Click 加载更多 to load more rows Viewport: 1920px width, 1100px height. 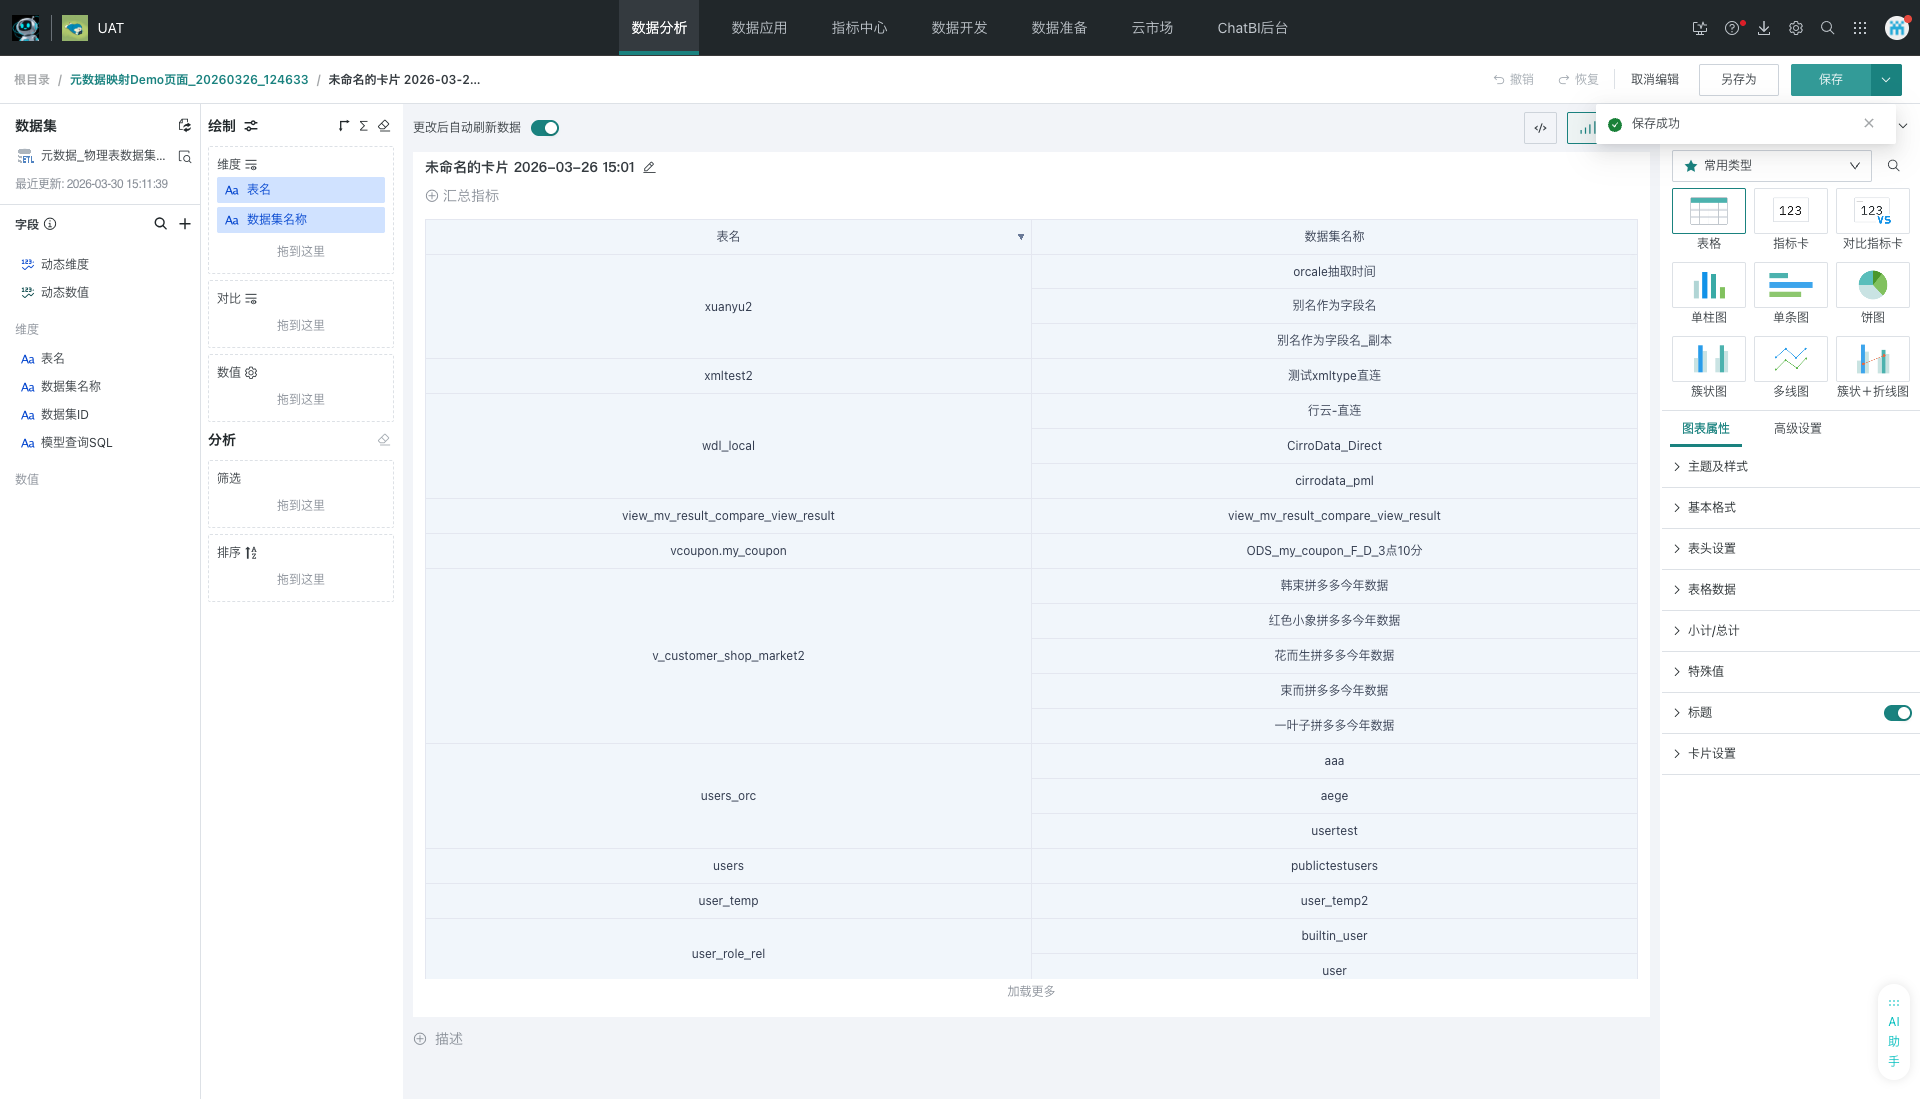pos(1031,992)
